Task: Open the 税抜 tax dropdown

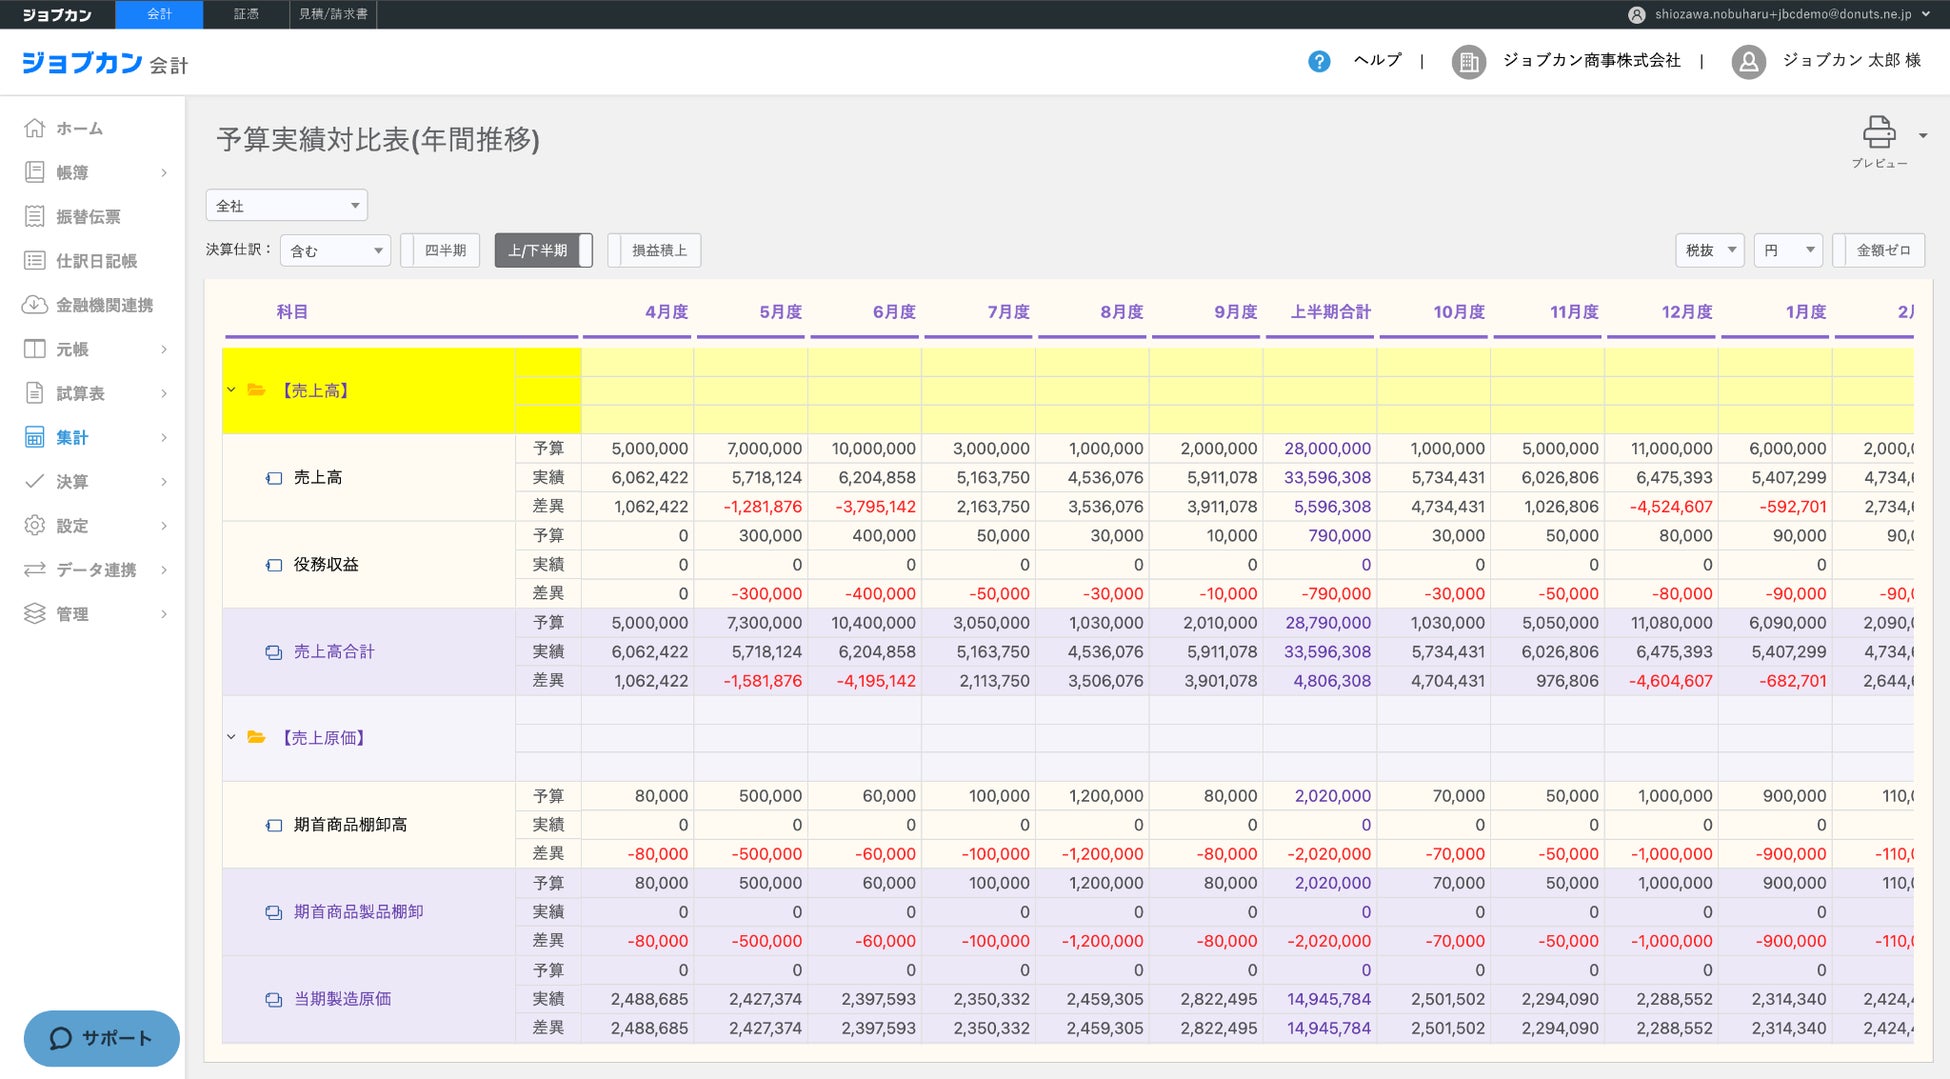Action: (1709, 250)
